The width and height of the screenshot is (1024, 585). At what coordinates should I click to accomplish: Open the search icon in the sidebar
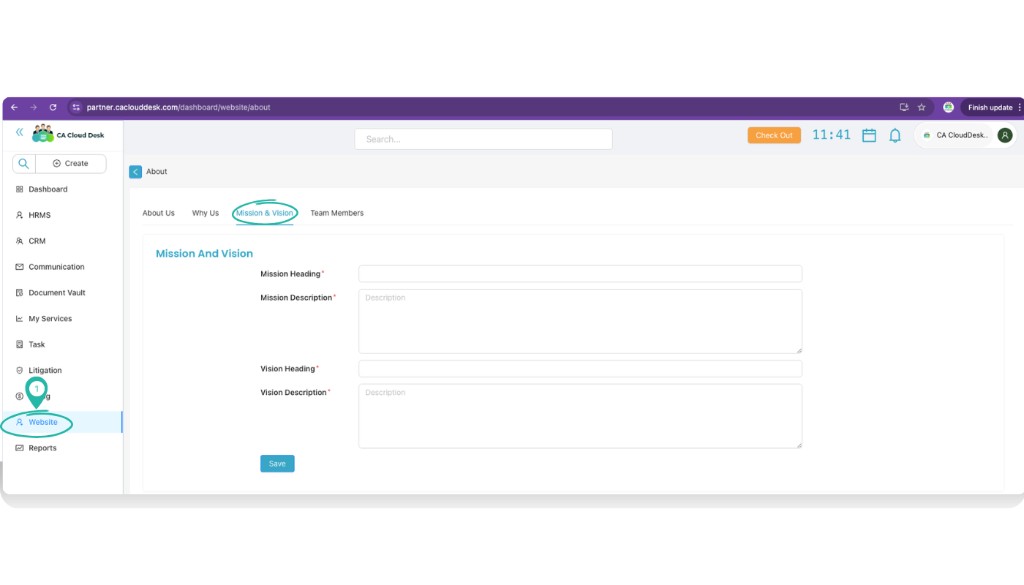click(x=25, y=163)
